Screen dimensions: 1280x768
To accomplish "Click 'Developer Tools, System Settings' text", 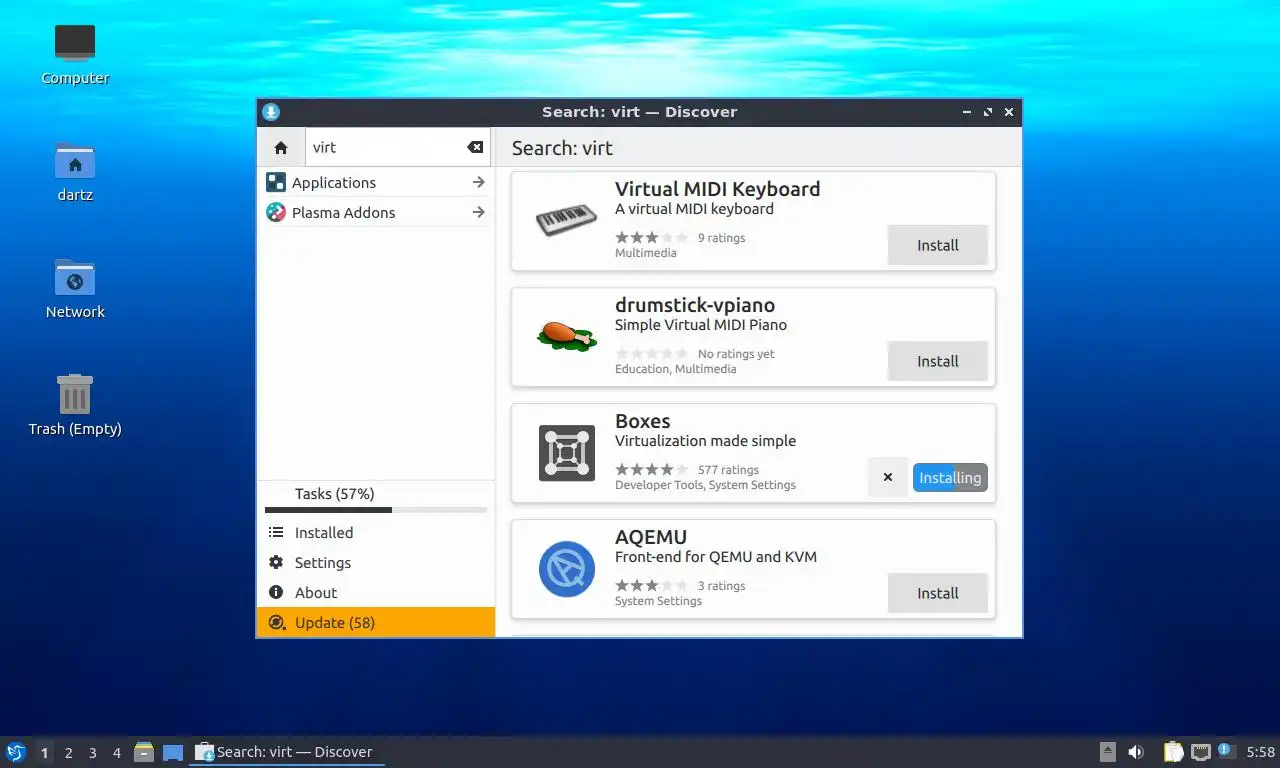I will [x=705, y=485].
